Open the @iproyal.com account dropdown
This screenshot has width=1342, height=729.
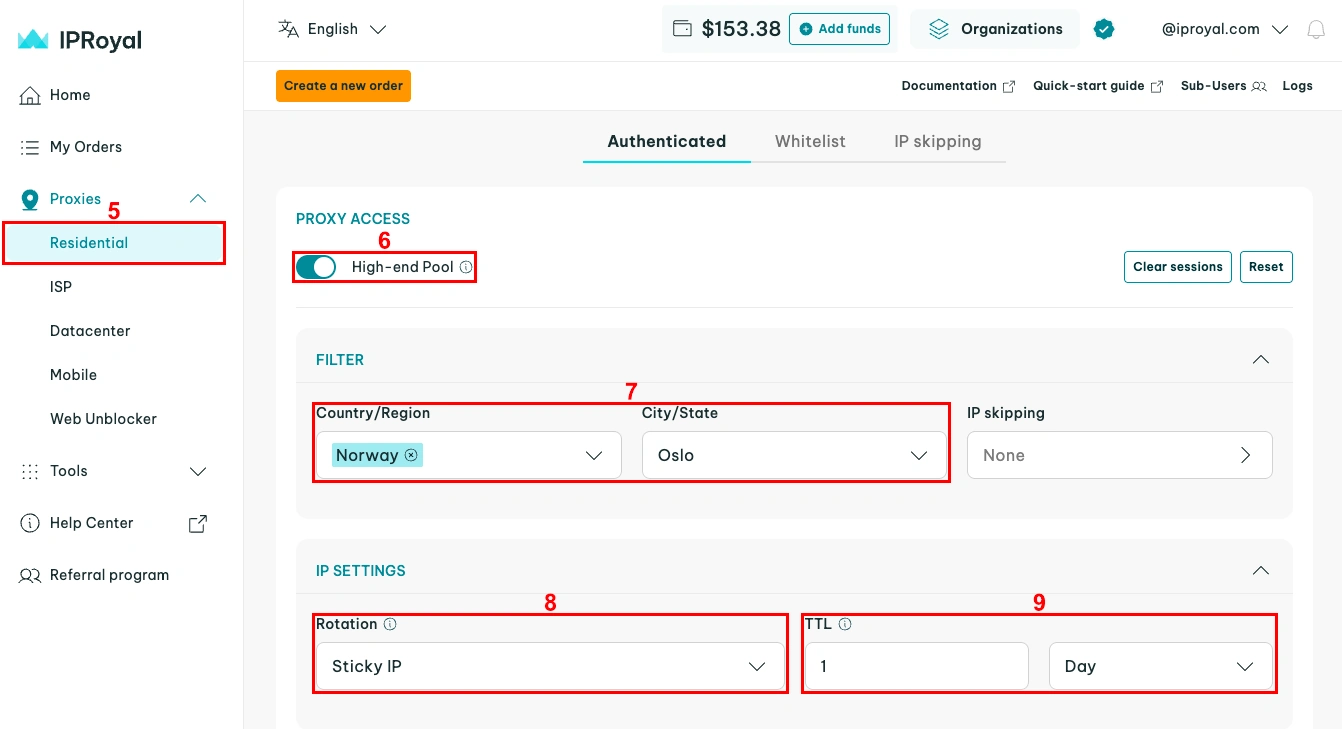(1225, 29)
